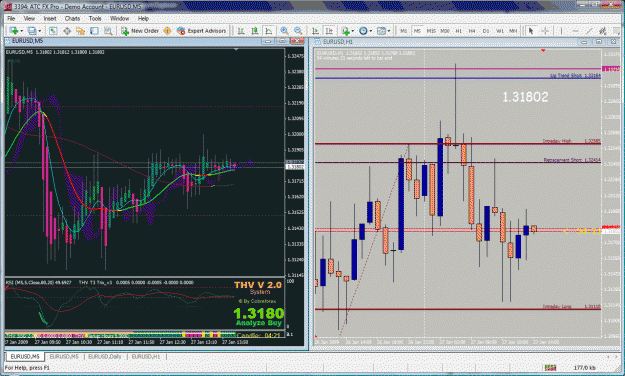This screenshot has width=625, height=376.
Task: Zoom out of the chart
Action: pyautogui.click(x=298, y=31)
